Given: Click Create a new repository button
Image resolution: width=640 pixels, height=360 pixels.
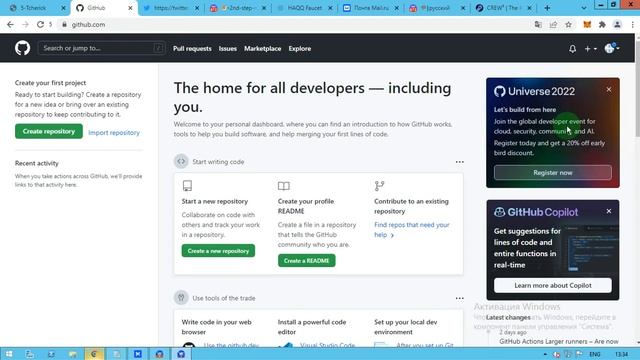Looking at the screenshot, I should 218,251.
